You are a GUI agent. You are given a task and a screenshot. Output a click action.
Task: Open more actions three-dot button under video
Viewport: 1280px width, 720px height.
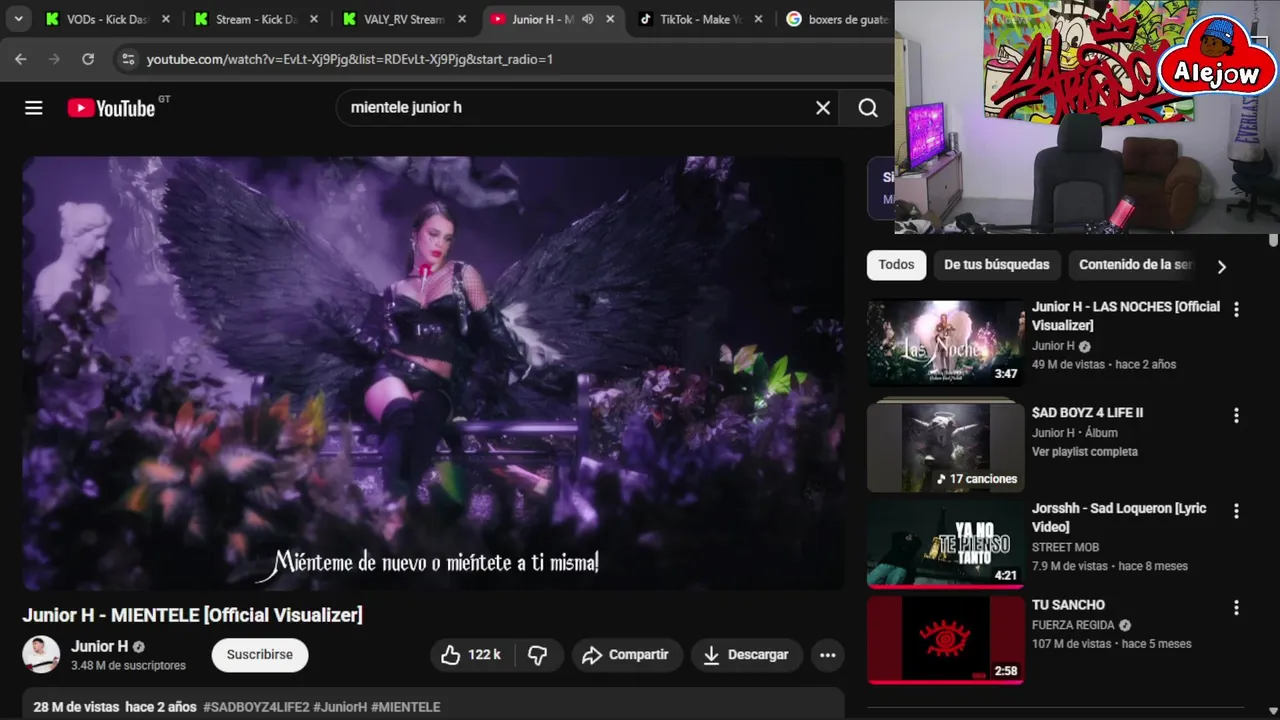pos(828,655)
